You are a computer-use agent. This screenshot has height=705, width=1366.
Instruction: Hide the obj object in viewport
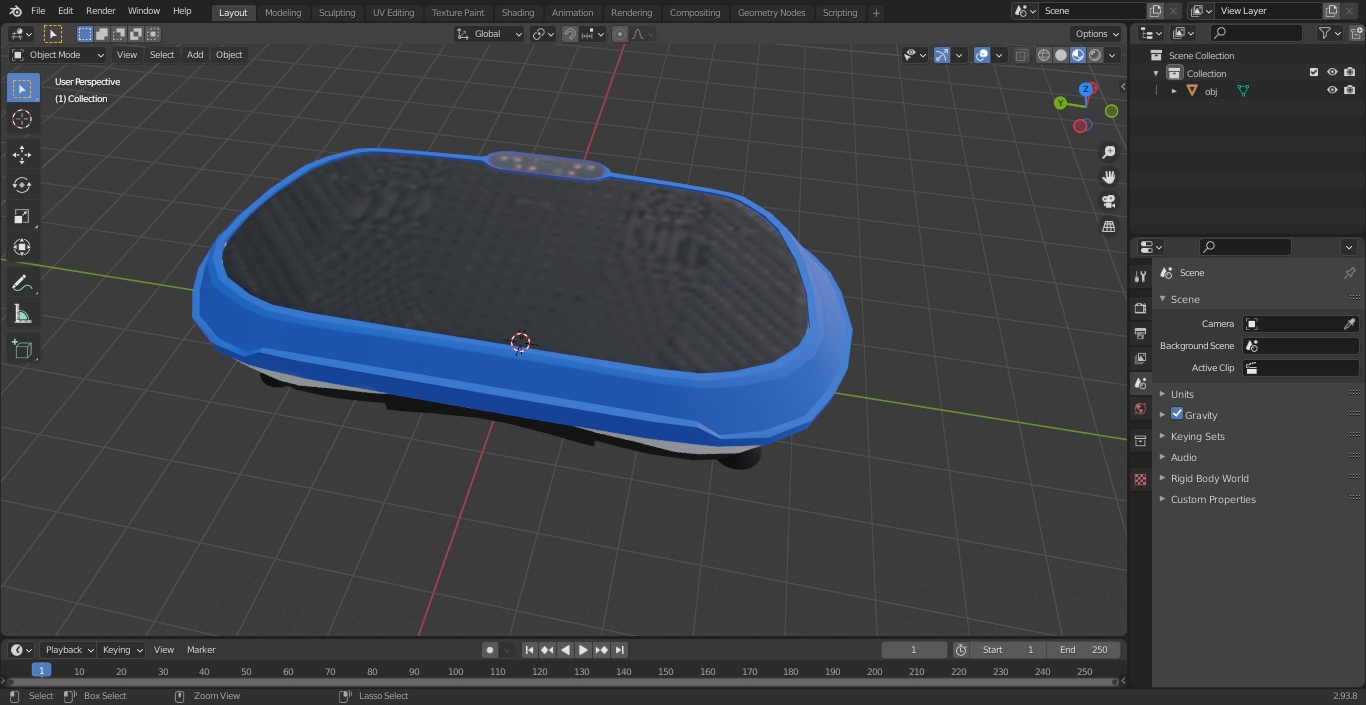click(x=1332, y=90)
